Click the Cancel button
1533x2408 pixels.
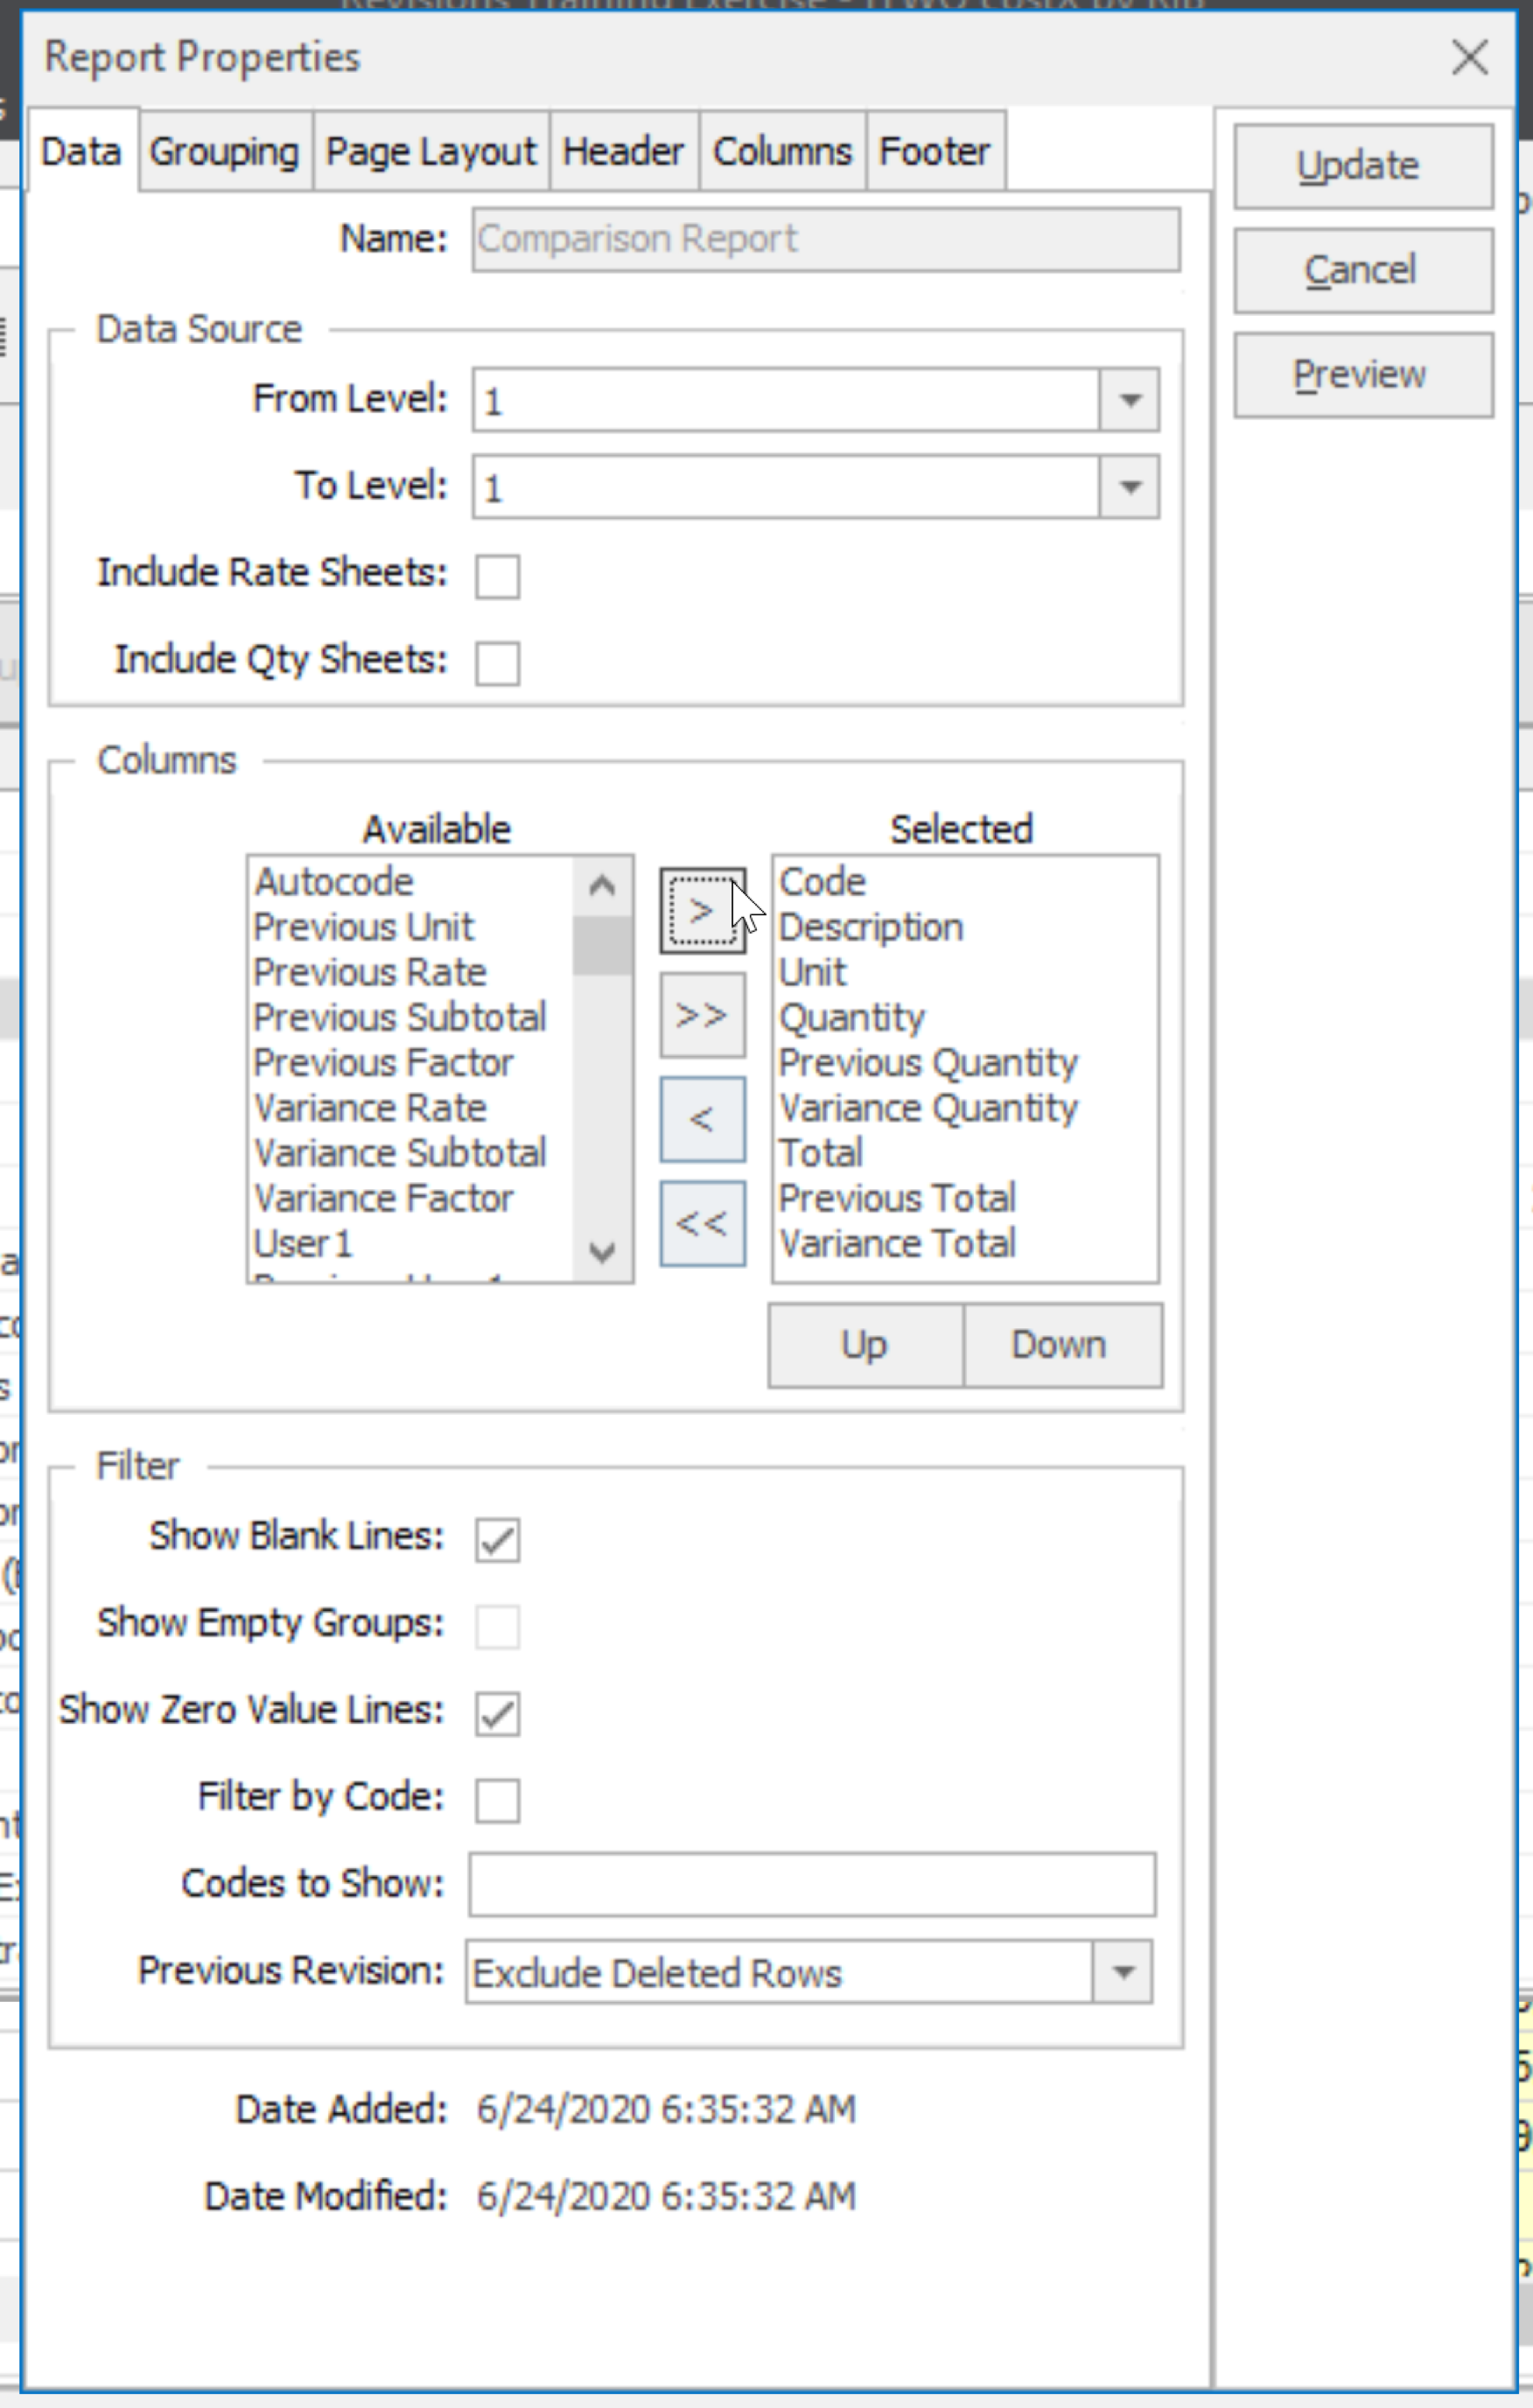(x=1363, y=270)
